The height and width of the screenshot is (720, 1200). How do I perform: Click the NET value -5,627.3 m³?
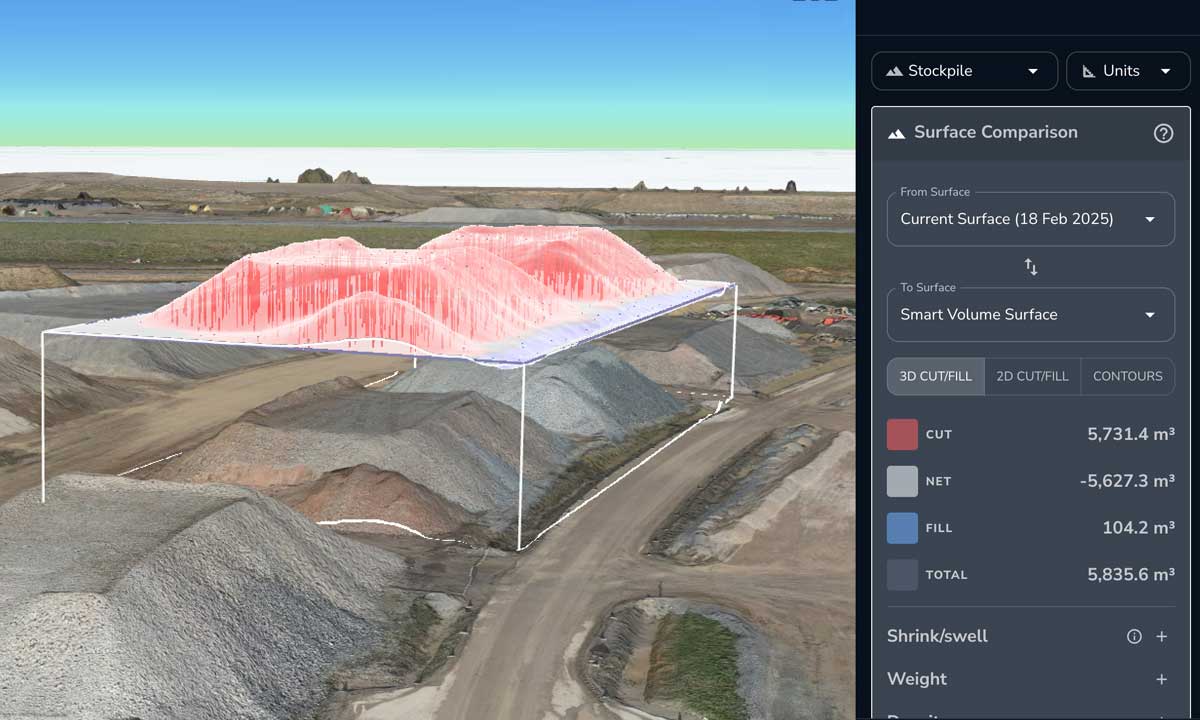coord(1127,481)
